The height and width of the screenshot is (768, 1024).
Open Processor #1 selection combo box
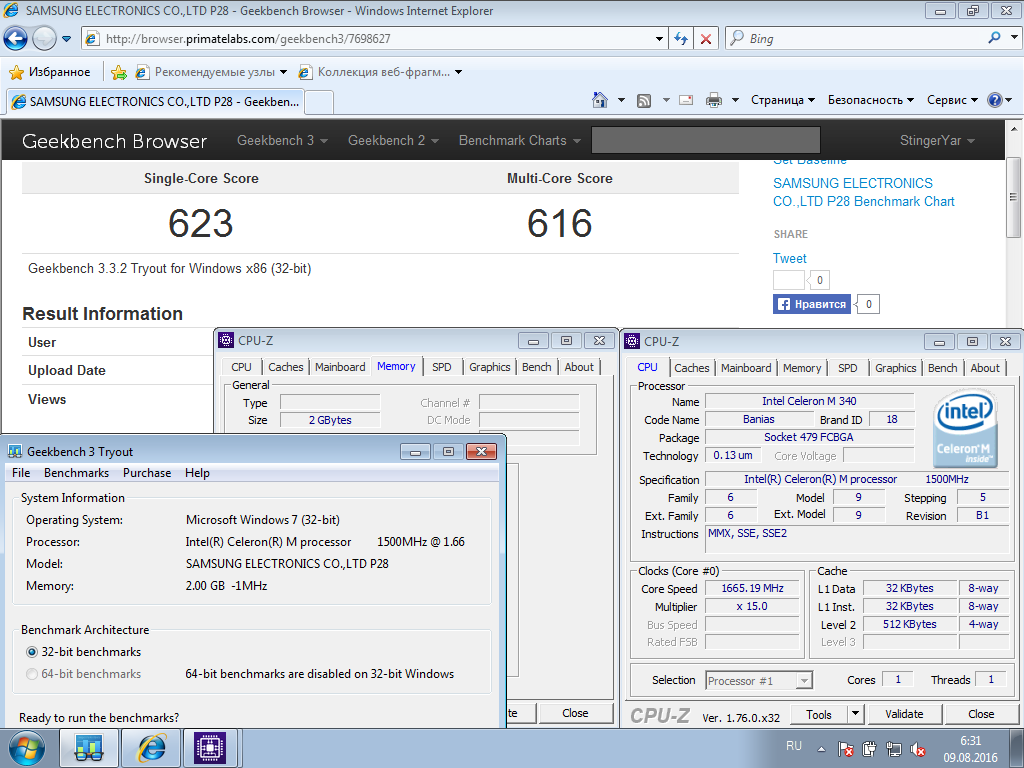click(x=759, y=680)
